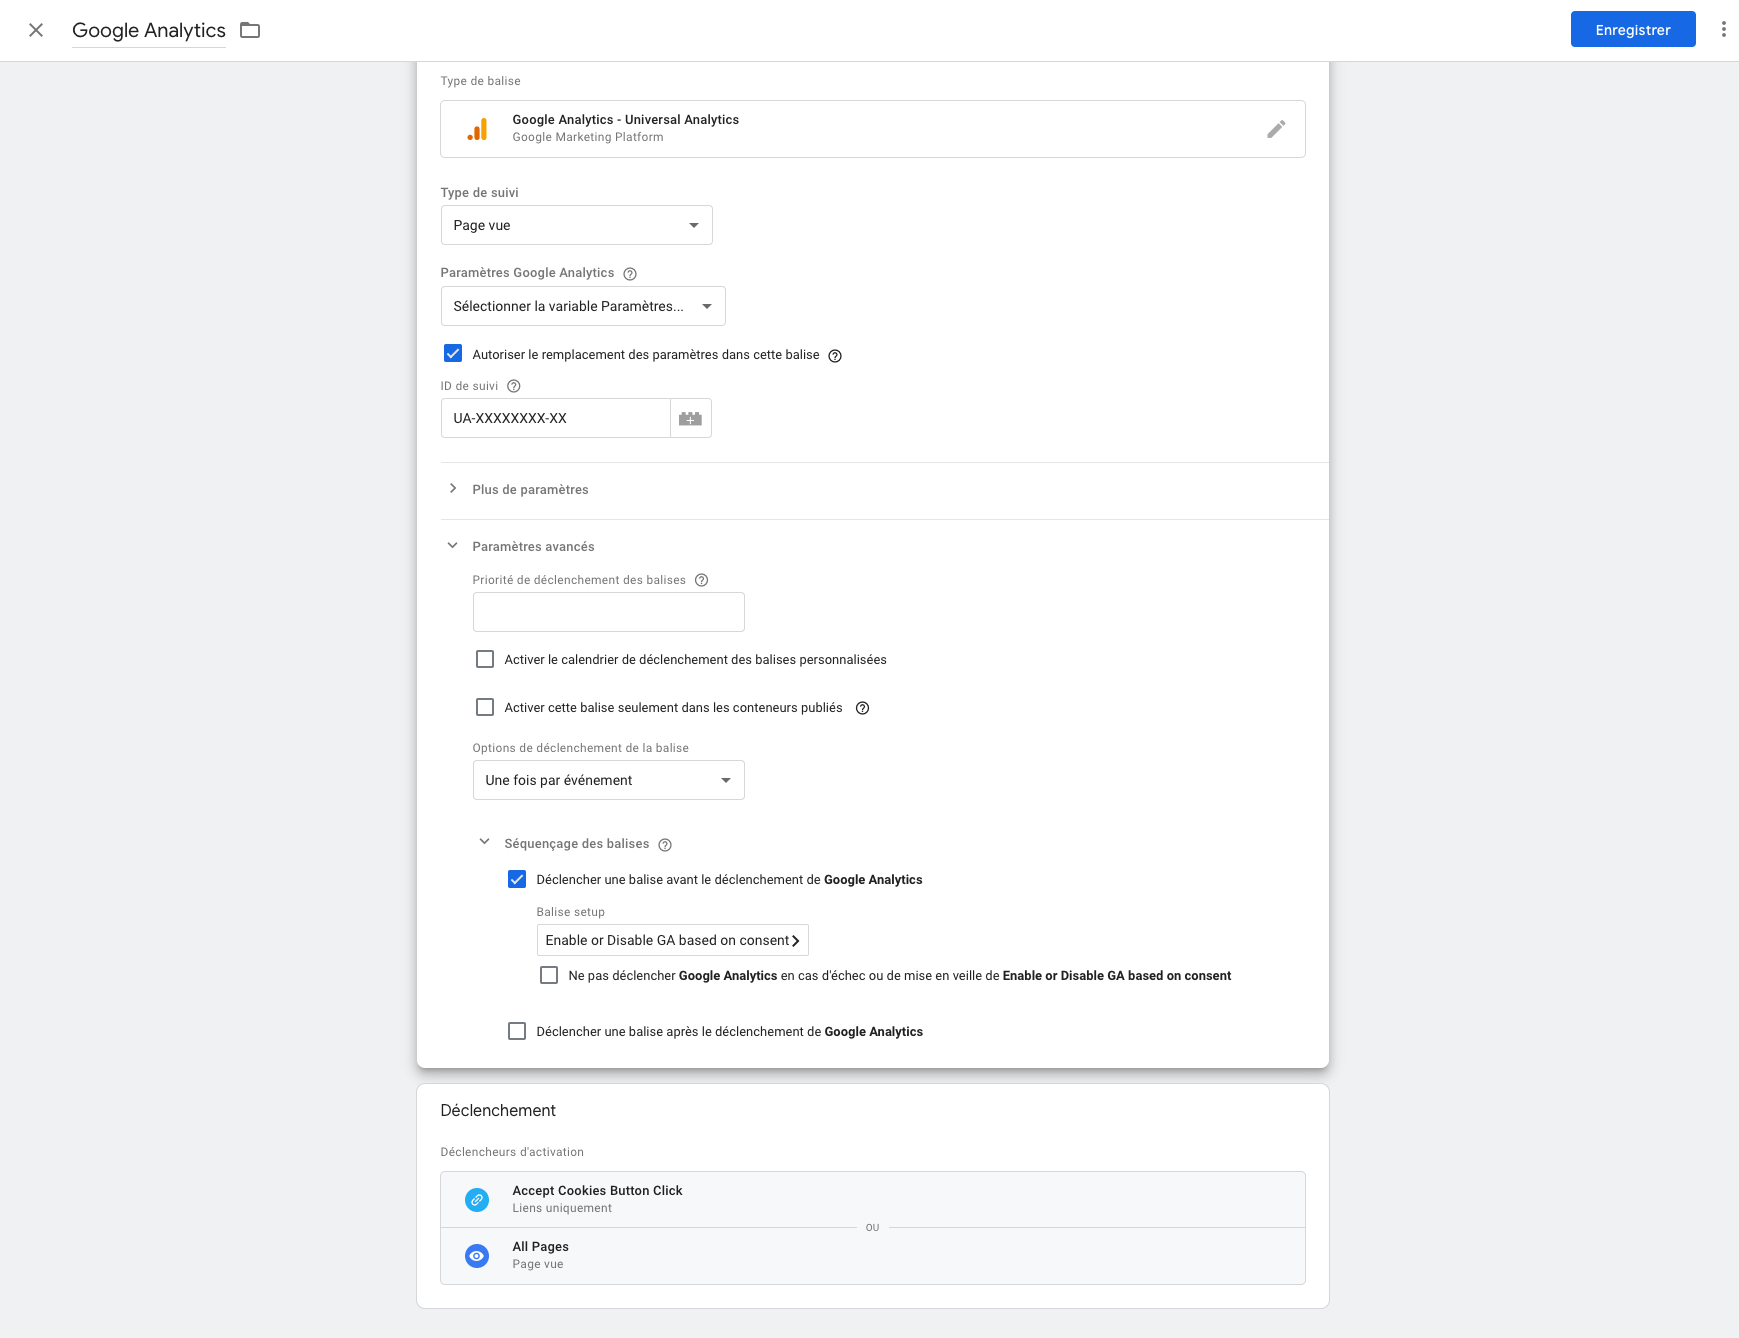Click the Enregistrer button
The height and width of the screenshot is (1338, 1739).
[x=1633, y=29]
